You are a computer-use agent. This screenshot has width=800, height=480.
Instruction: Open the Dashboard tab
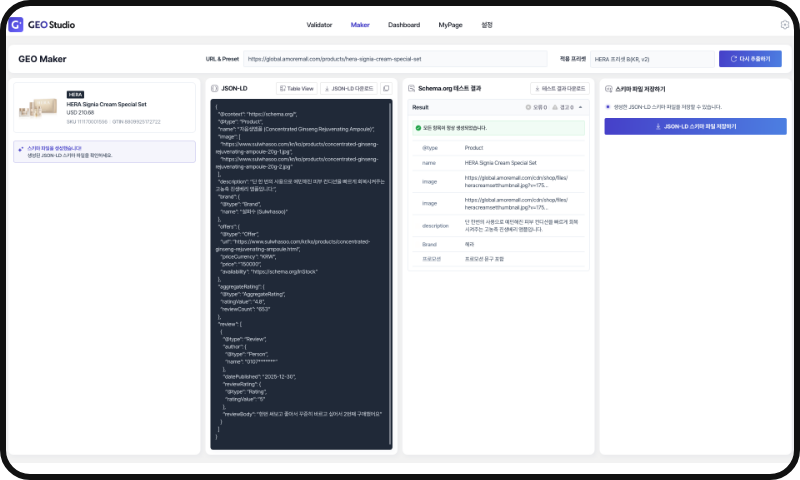tap(404, 24)
